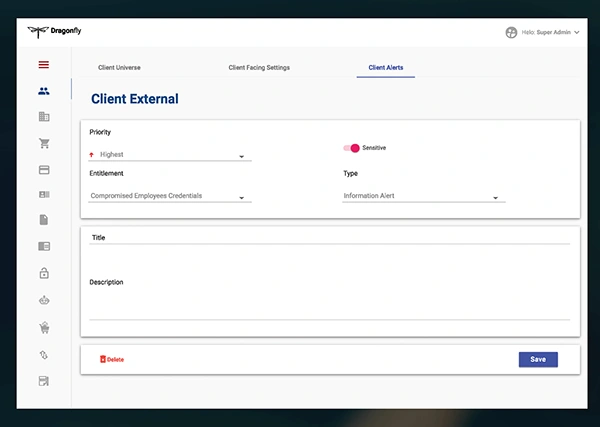Open the swap arrows sidebar icon

click(44, 355)
